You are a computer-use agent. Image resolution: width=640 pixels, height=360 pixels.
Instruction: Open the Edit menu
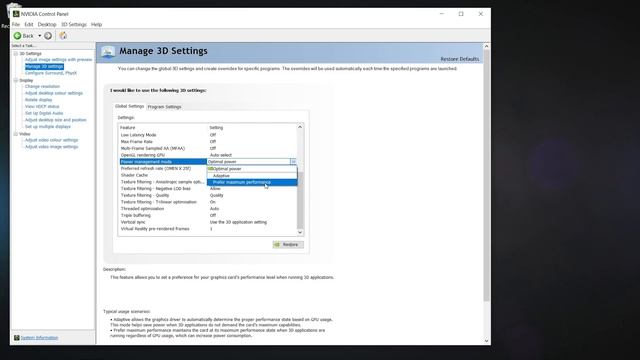coord(29,24)
